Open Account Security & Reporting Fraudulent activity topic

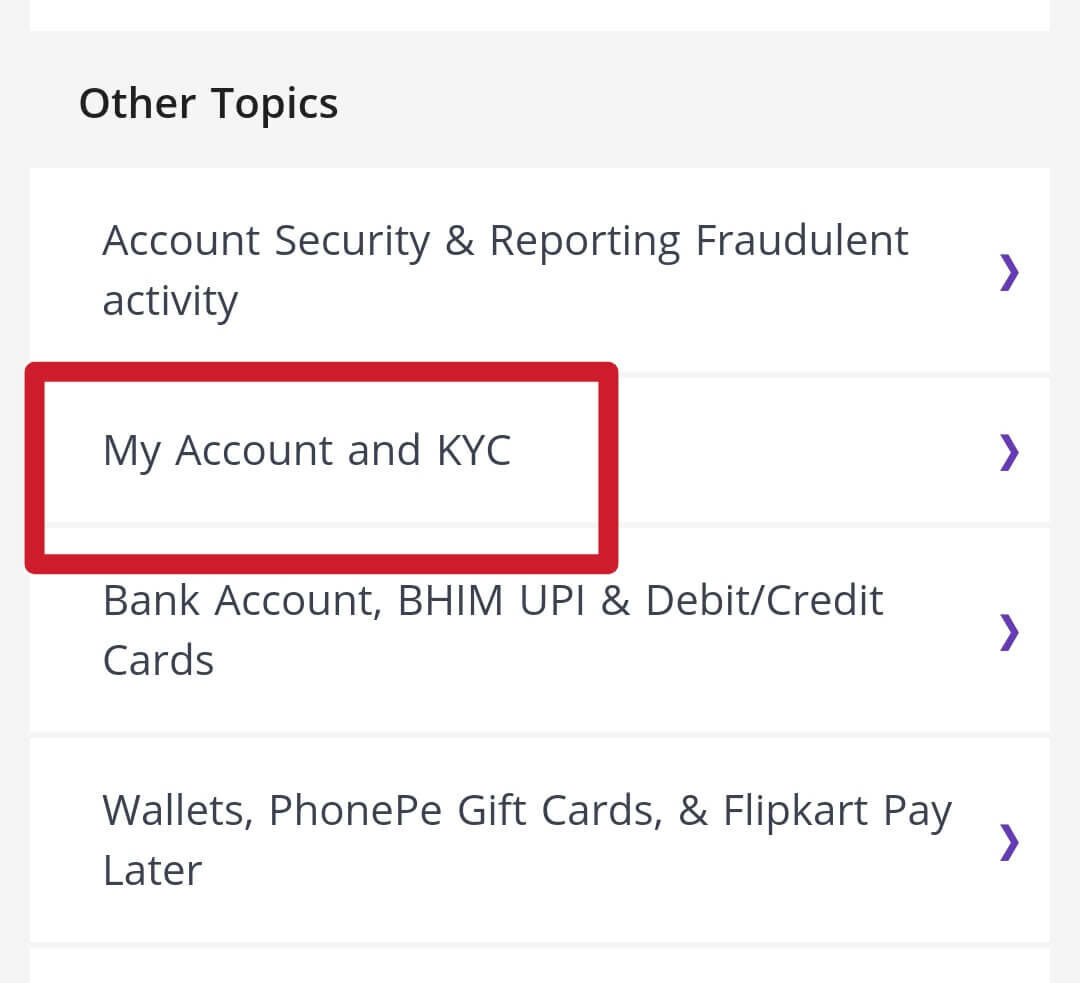[x=505, y=270]
